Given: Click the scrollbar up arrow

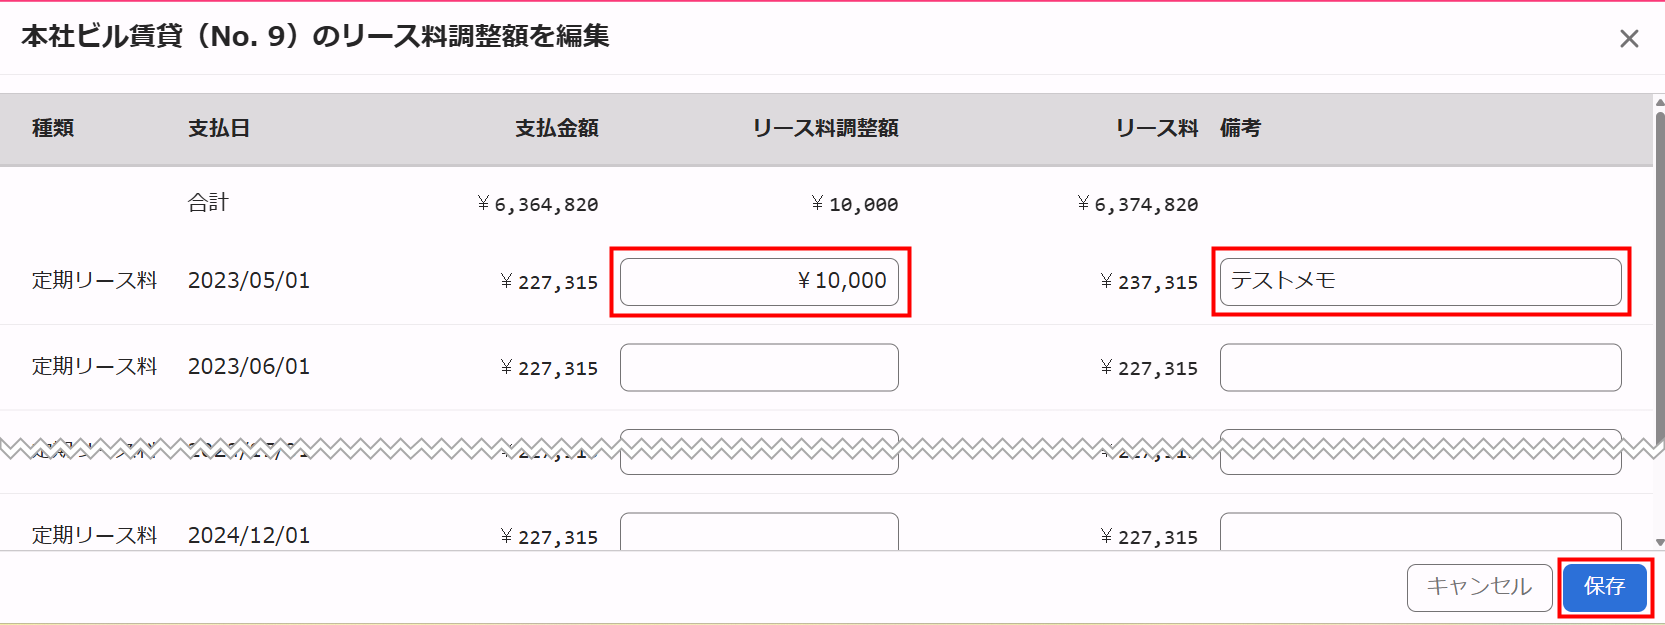Looking at the screenshot, I should coord(1659,102).
